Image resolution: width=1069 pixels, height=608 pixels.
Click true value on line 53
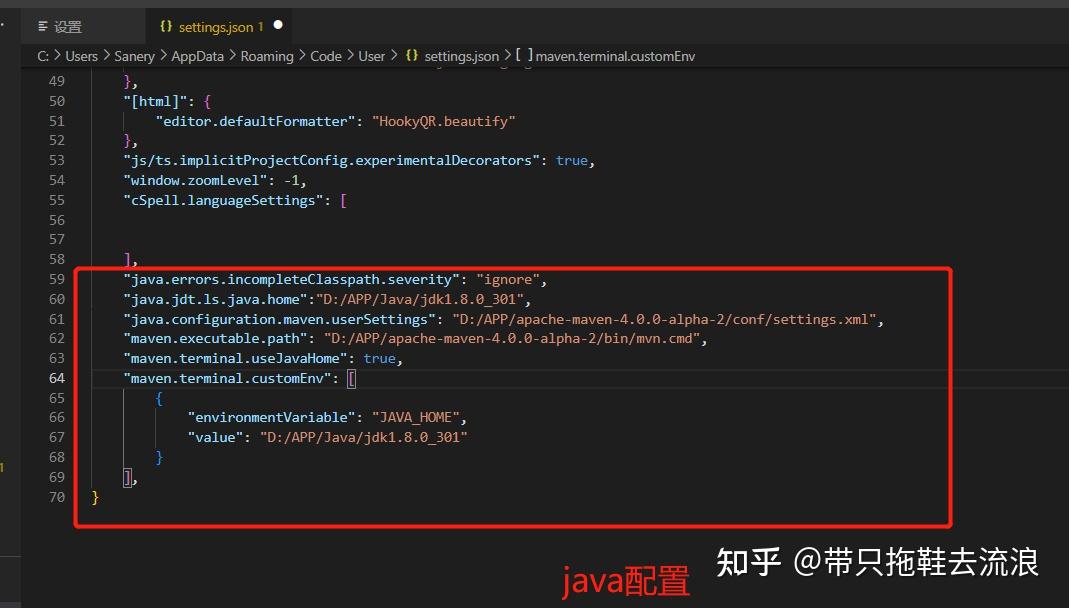tap(571, 161)
